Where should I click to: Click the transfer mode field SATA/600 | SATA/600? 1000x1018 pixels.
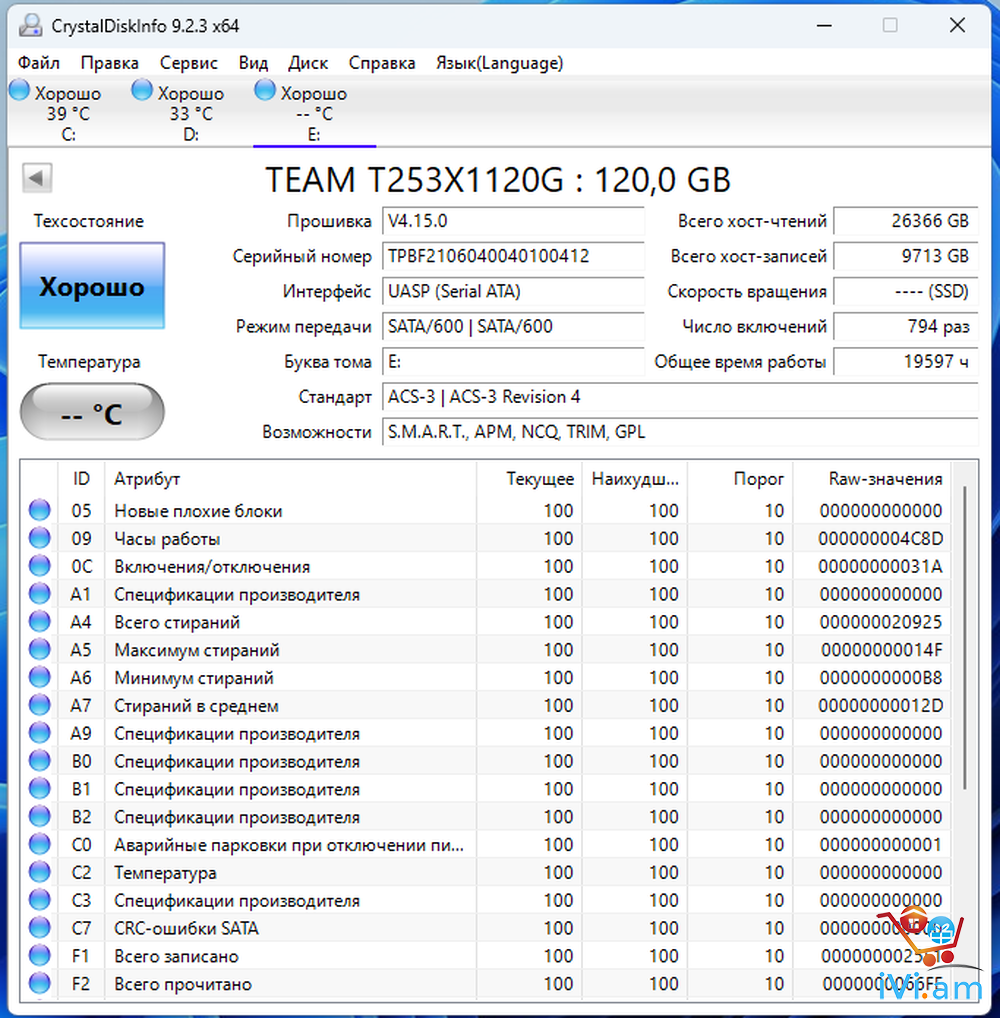[513, 327]
